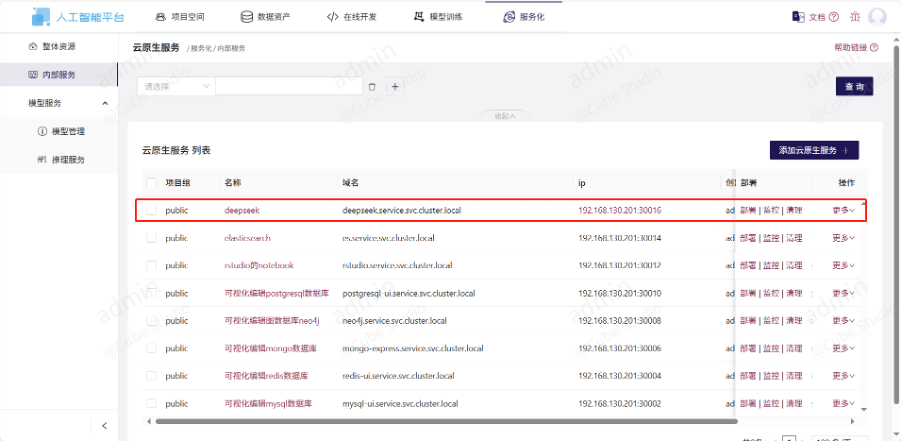Open the 数据资产 top menu
This screenshot has width=902, height=442.
tap(266, 17)
